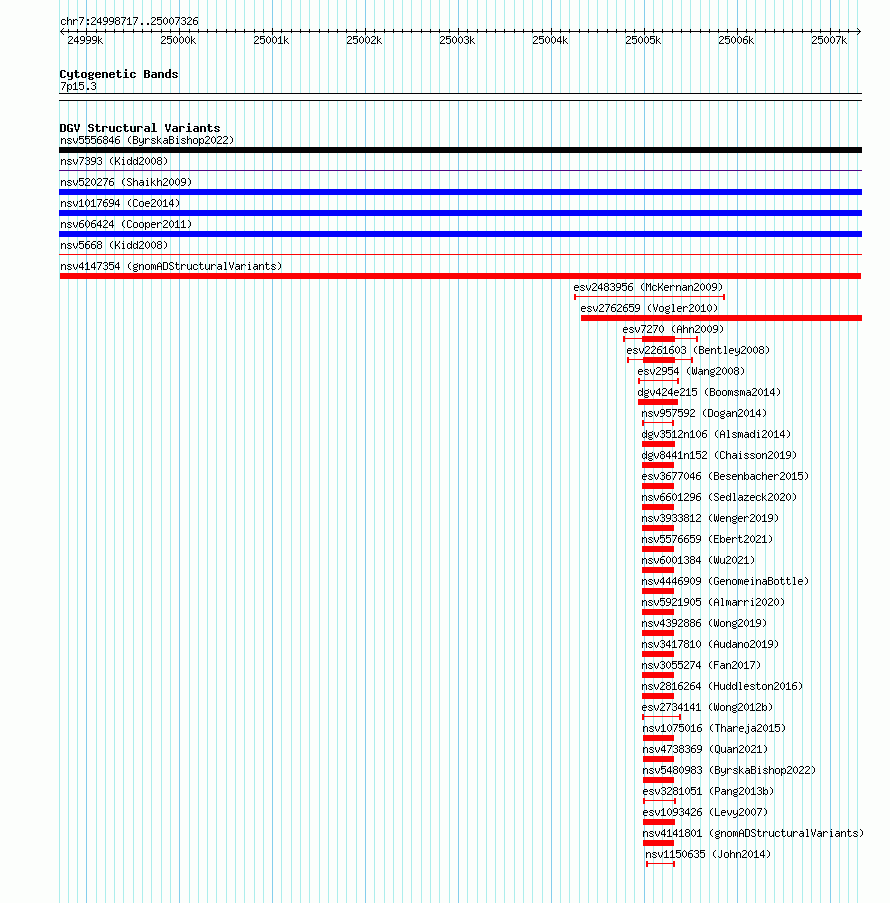The image size is (890, 903).
Task: Click the 25007k ruler tick label
Action: pyautogui.click(x=830, y=40)
